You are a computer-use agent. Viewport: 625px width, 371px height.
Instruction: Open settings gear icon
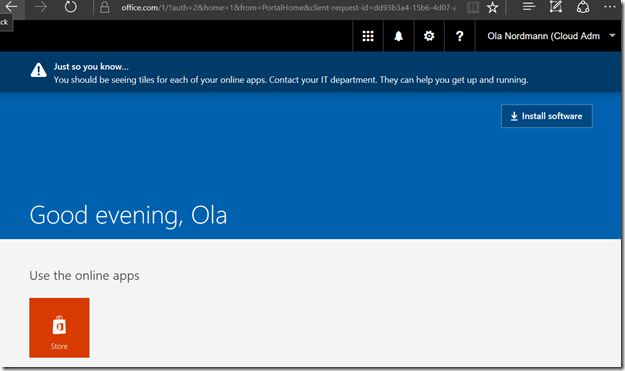point(429,36)
